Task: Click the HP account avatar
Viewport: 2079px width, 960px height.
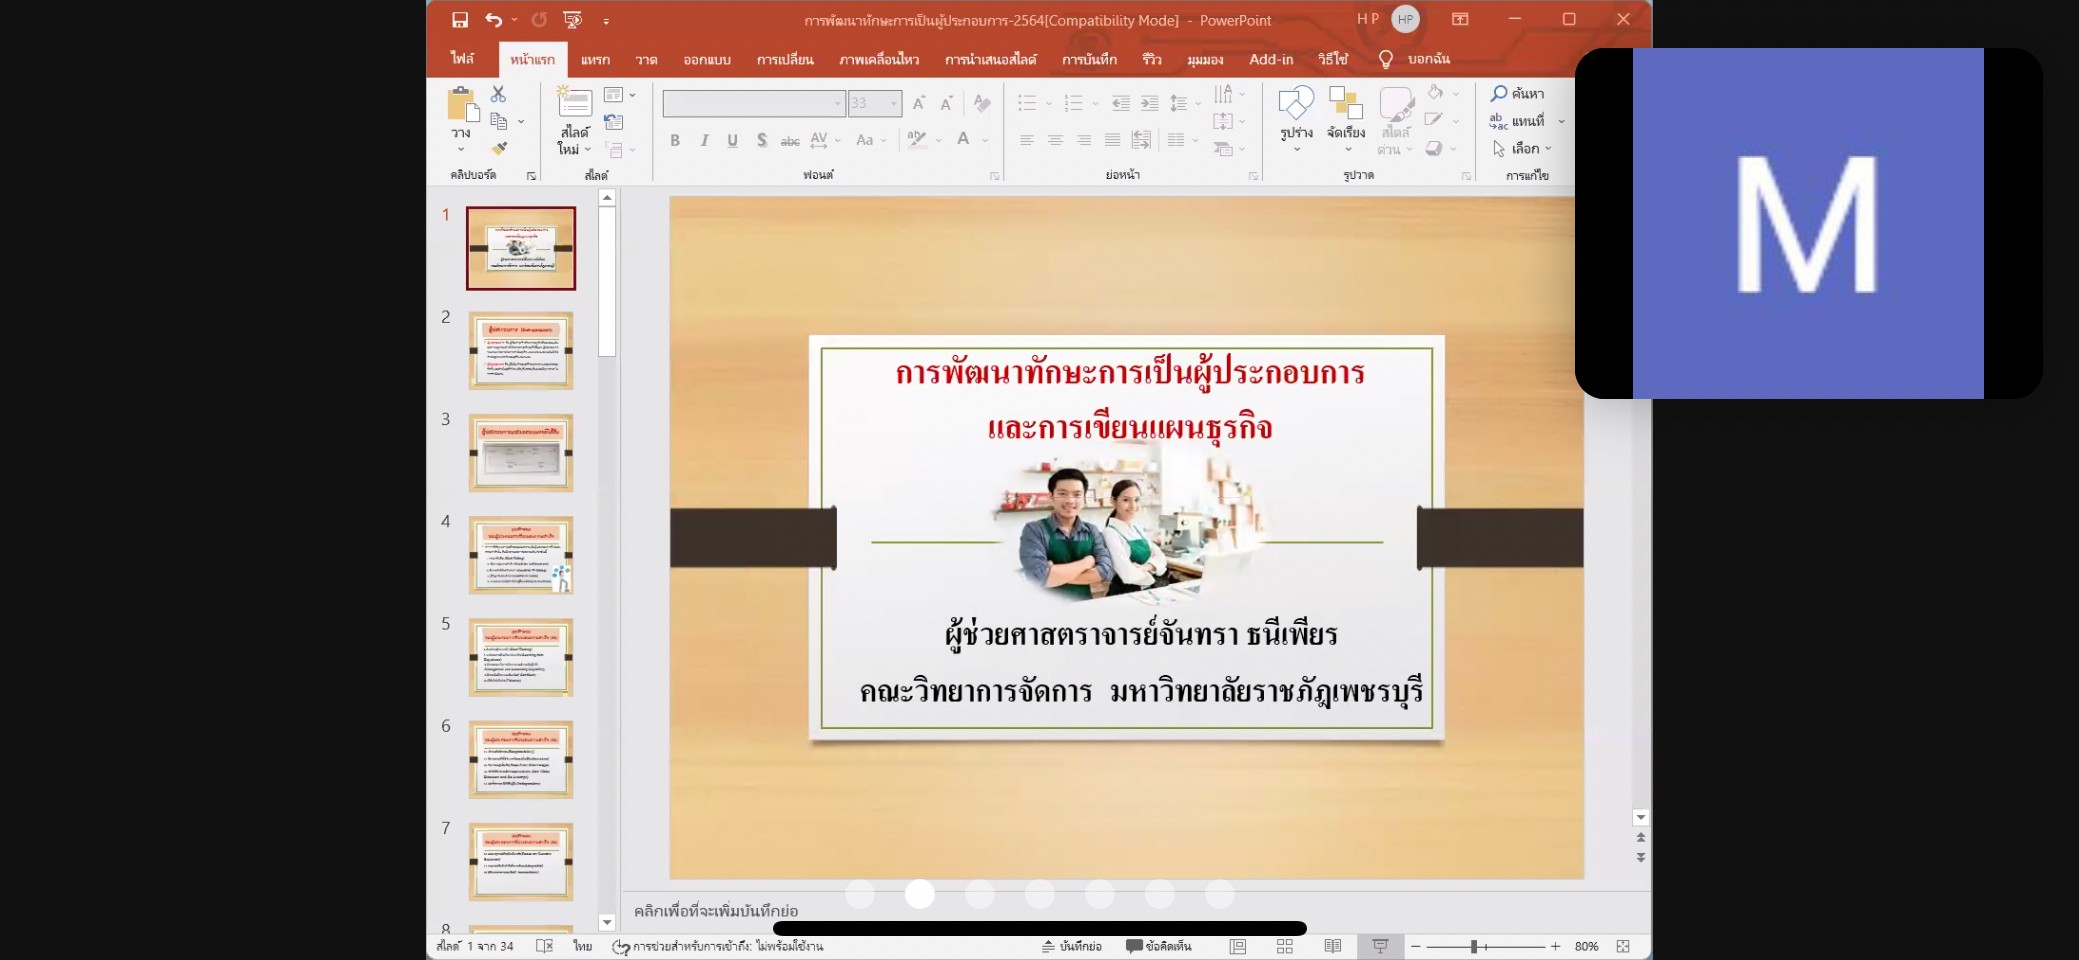Action: [1405, 19]
